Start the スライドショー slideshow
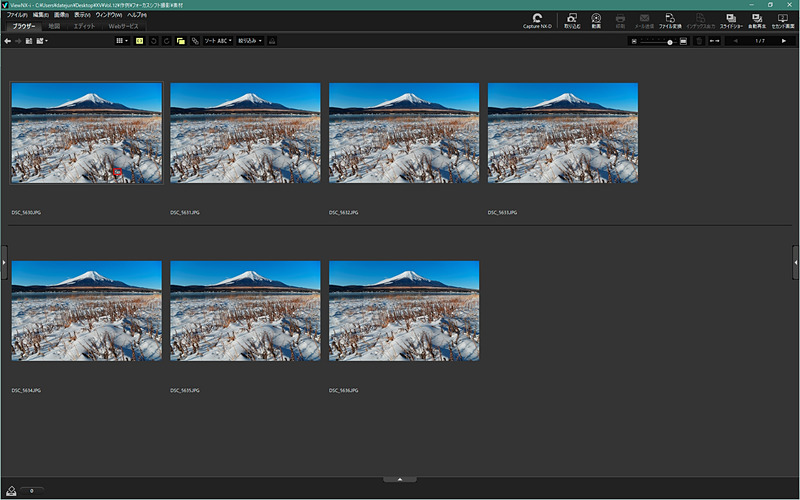The image size is (800, 500). click(731, 20)
